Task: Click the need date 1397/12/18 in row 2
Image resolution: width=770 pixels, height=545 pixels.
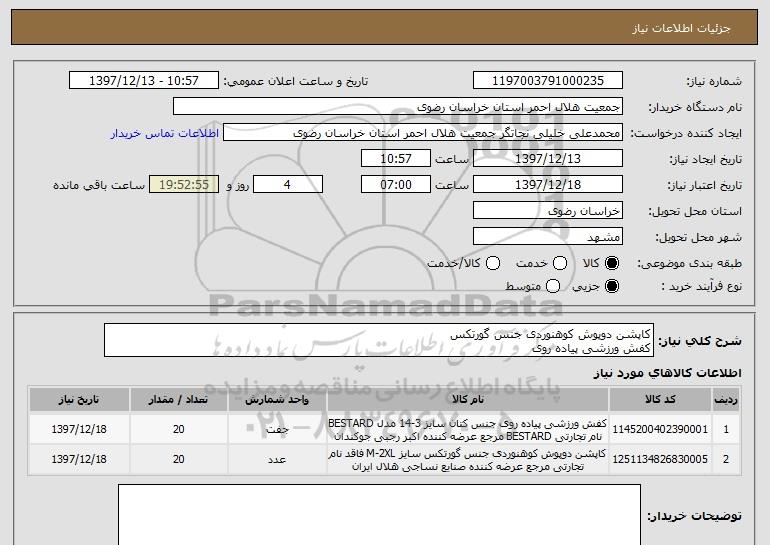Action: coord(79,459)
